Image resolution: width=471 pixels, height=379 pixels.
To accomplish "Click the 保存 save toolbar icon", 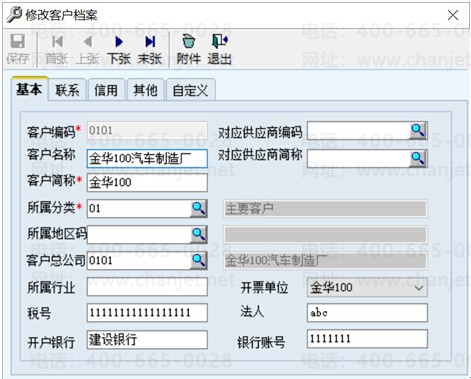I will tap(18, 49).
